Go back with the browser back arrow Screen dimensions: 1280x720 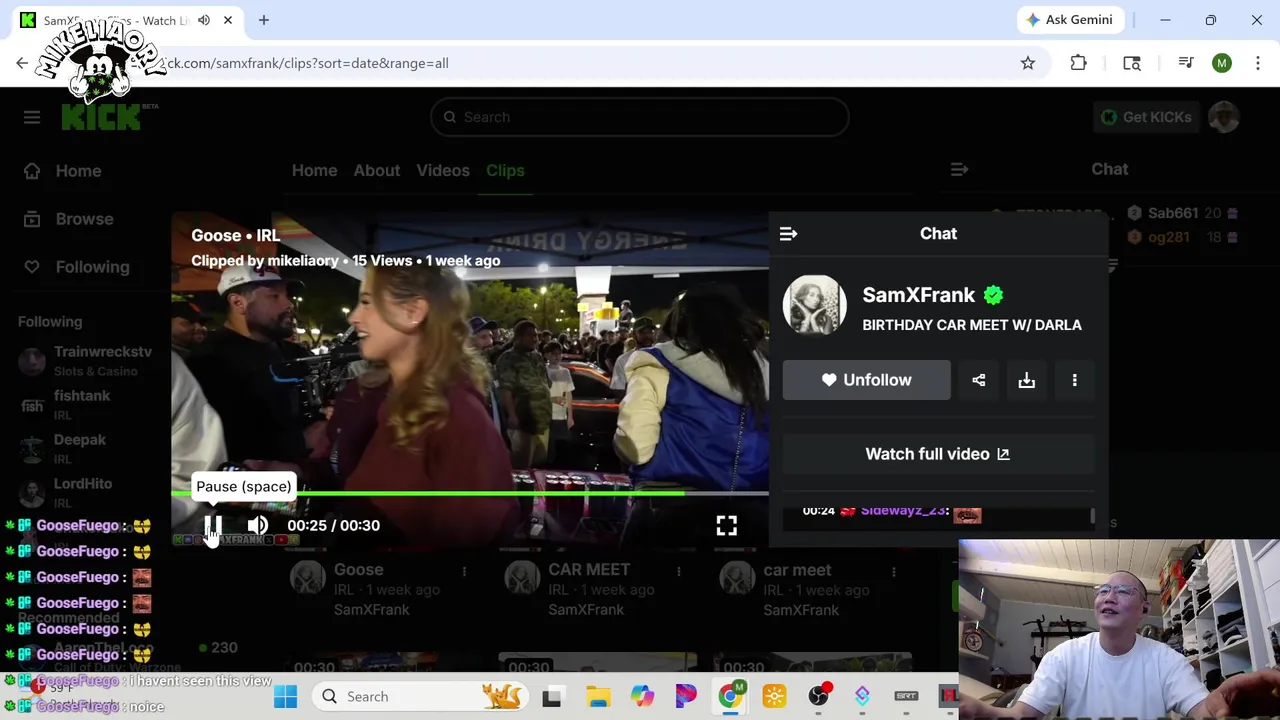click(x=22, y=63)
